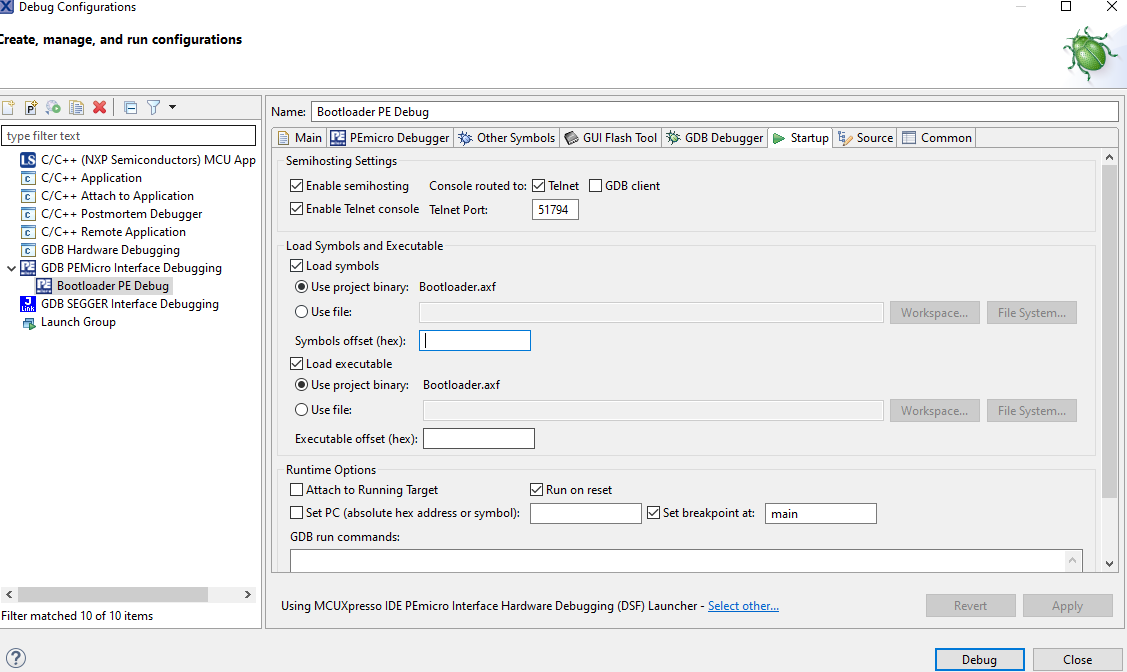The width and height of the screenshot is (1127, 672).
Task: Filter the launch configurations list
Action: click(130, 134)
